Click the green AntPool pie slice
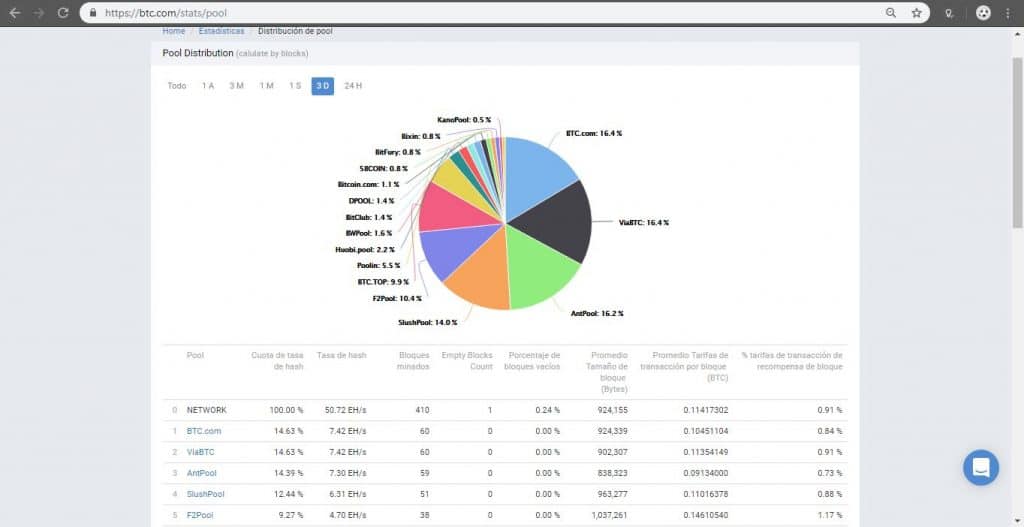 click(x=539, y=271)
